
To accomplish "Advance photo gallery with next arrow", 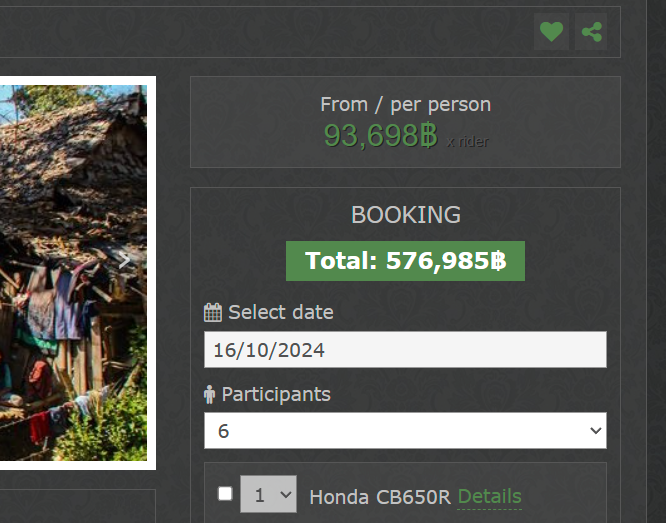I will [124, 259].
